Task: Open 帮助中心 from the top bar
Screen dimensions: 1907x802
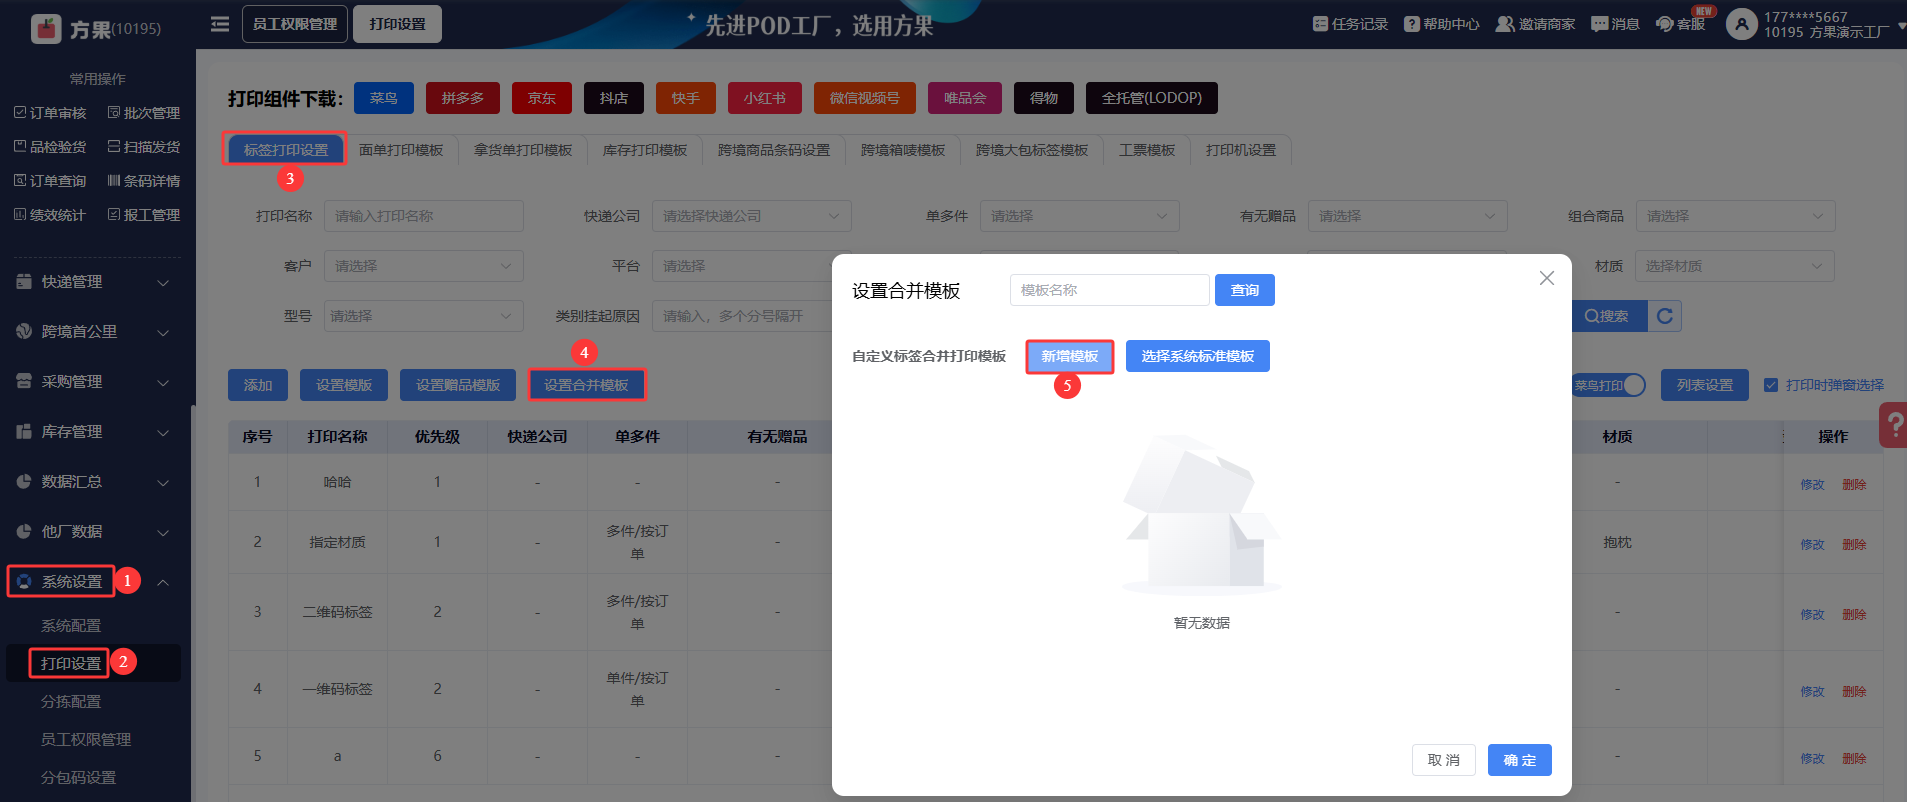Action: pos(1441,24)
